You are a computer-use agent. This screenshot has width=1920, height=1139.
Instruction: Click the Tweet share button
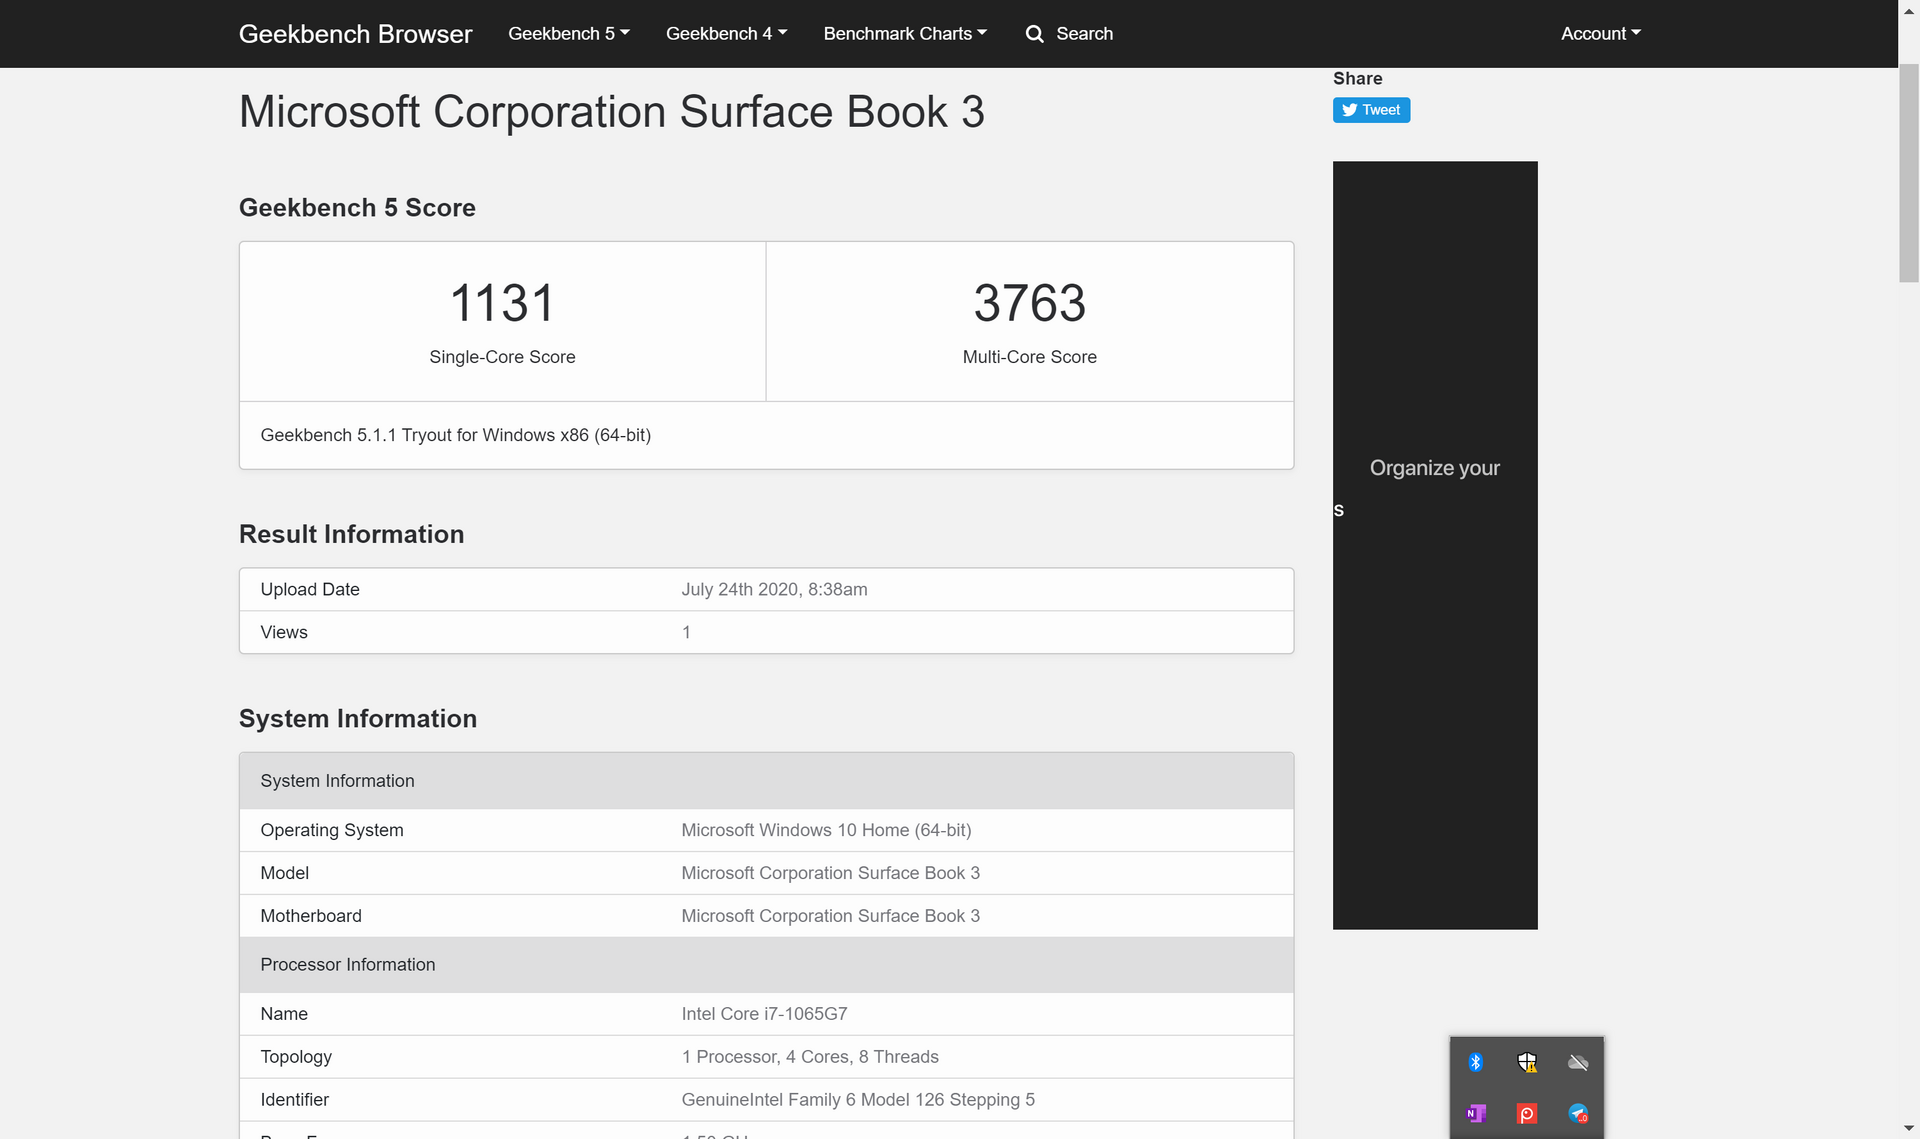[1371, 110]
